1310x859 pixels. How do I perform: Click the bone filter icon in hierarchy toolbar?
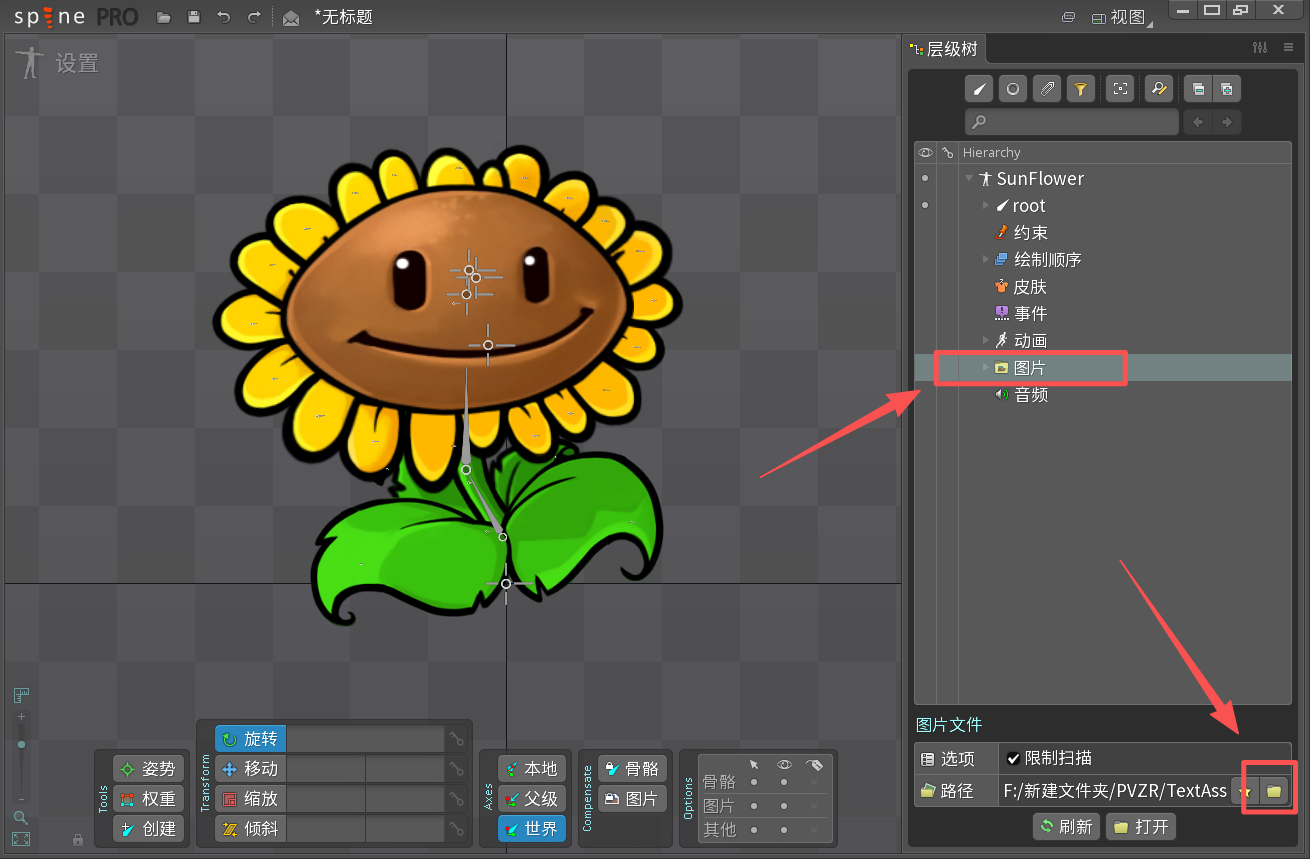pyautogui.click(x=979, y=89)
